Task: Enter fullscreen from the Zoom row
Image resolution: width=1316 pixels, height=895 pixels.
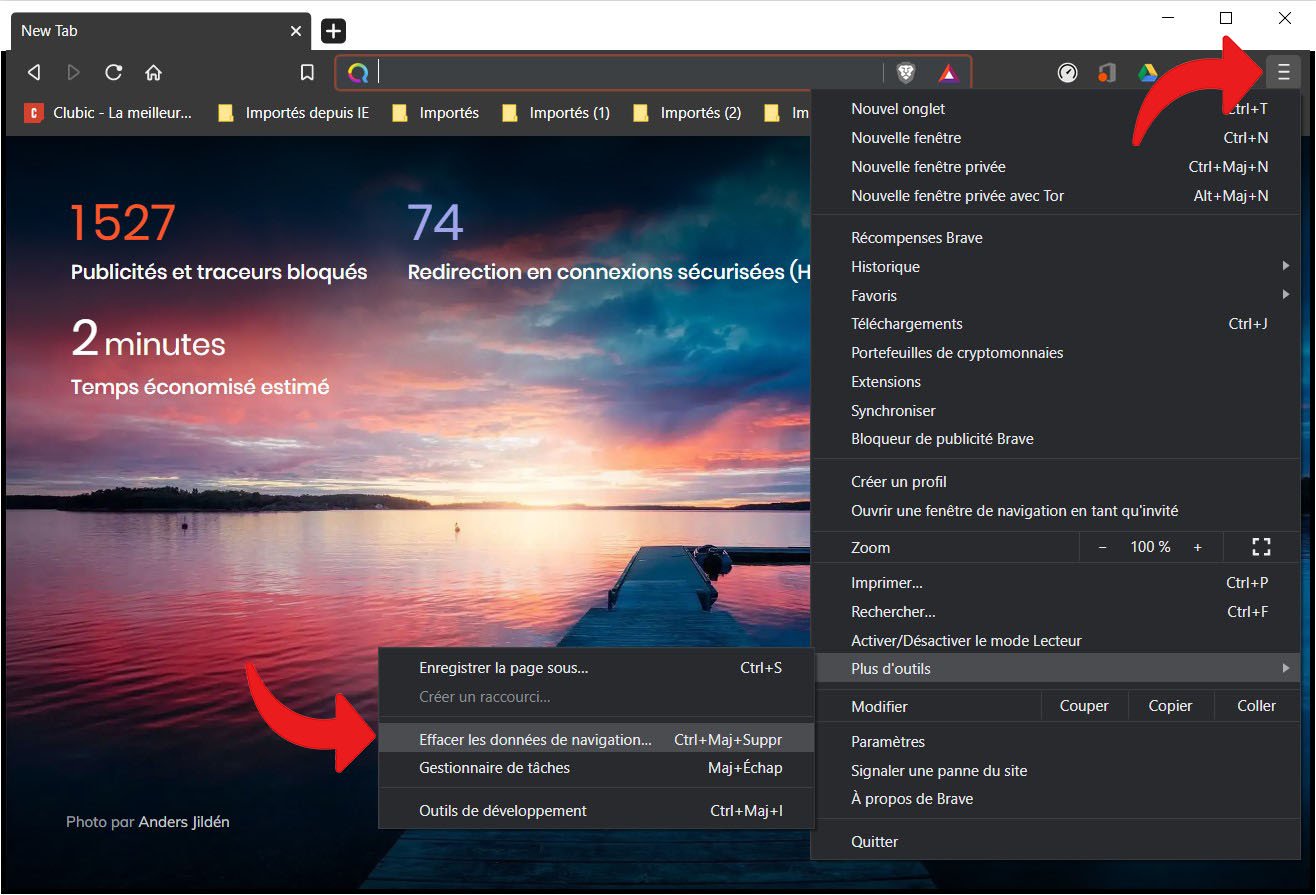Action: click(x=1260, y=547)
